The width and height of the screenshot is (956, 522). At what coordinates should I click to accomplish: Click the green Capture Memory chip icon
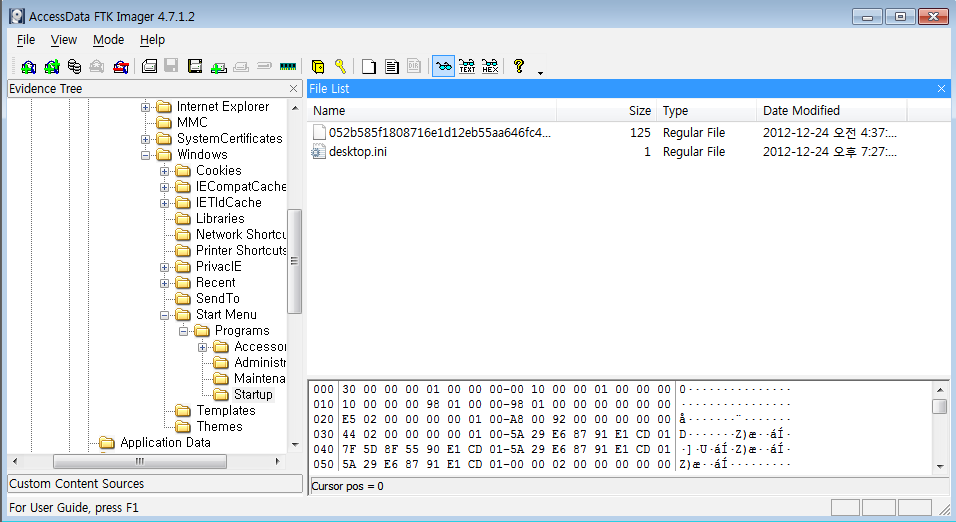[288, 66]
